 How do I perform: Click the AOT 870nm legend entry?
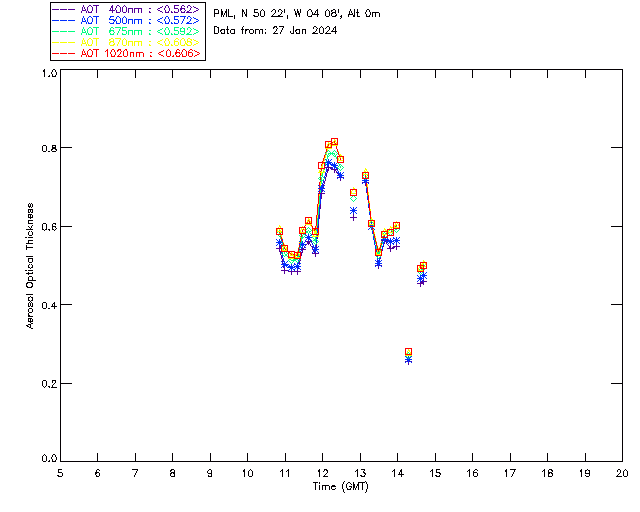coord(127,42)
